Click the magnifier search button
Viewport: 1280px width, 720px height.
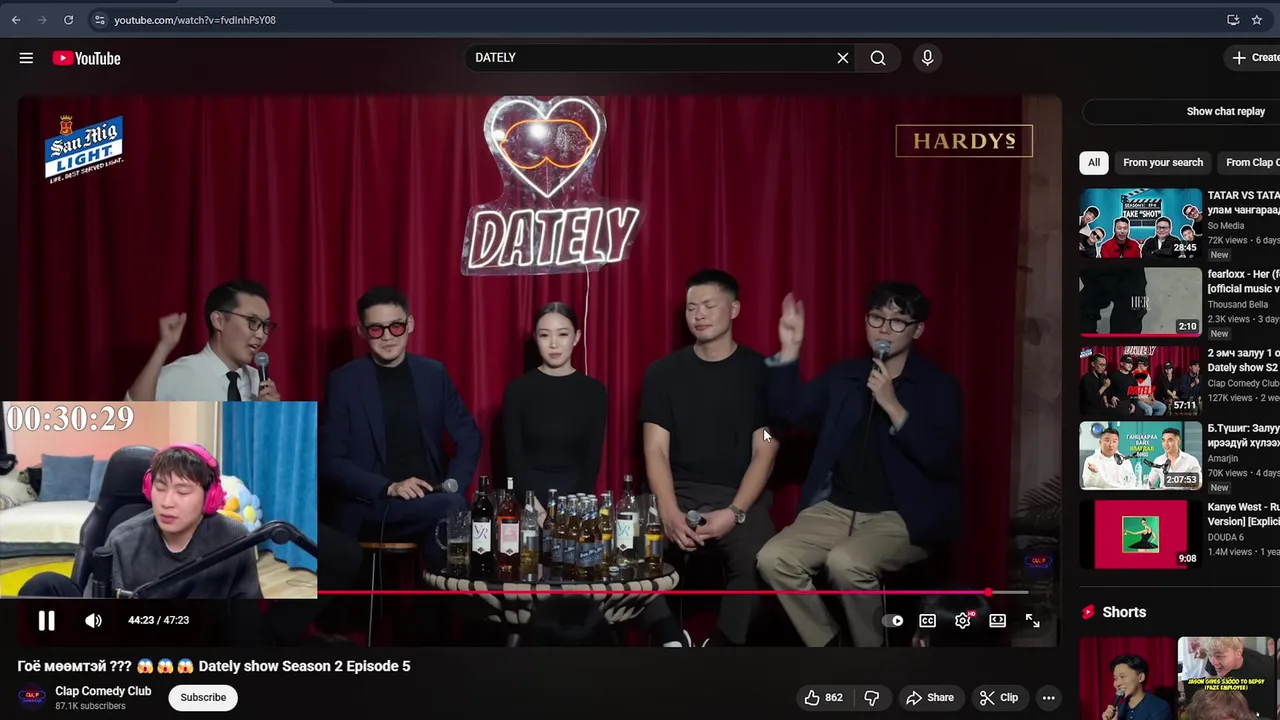tap(878, 58)
